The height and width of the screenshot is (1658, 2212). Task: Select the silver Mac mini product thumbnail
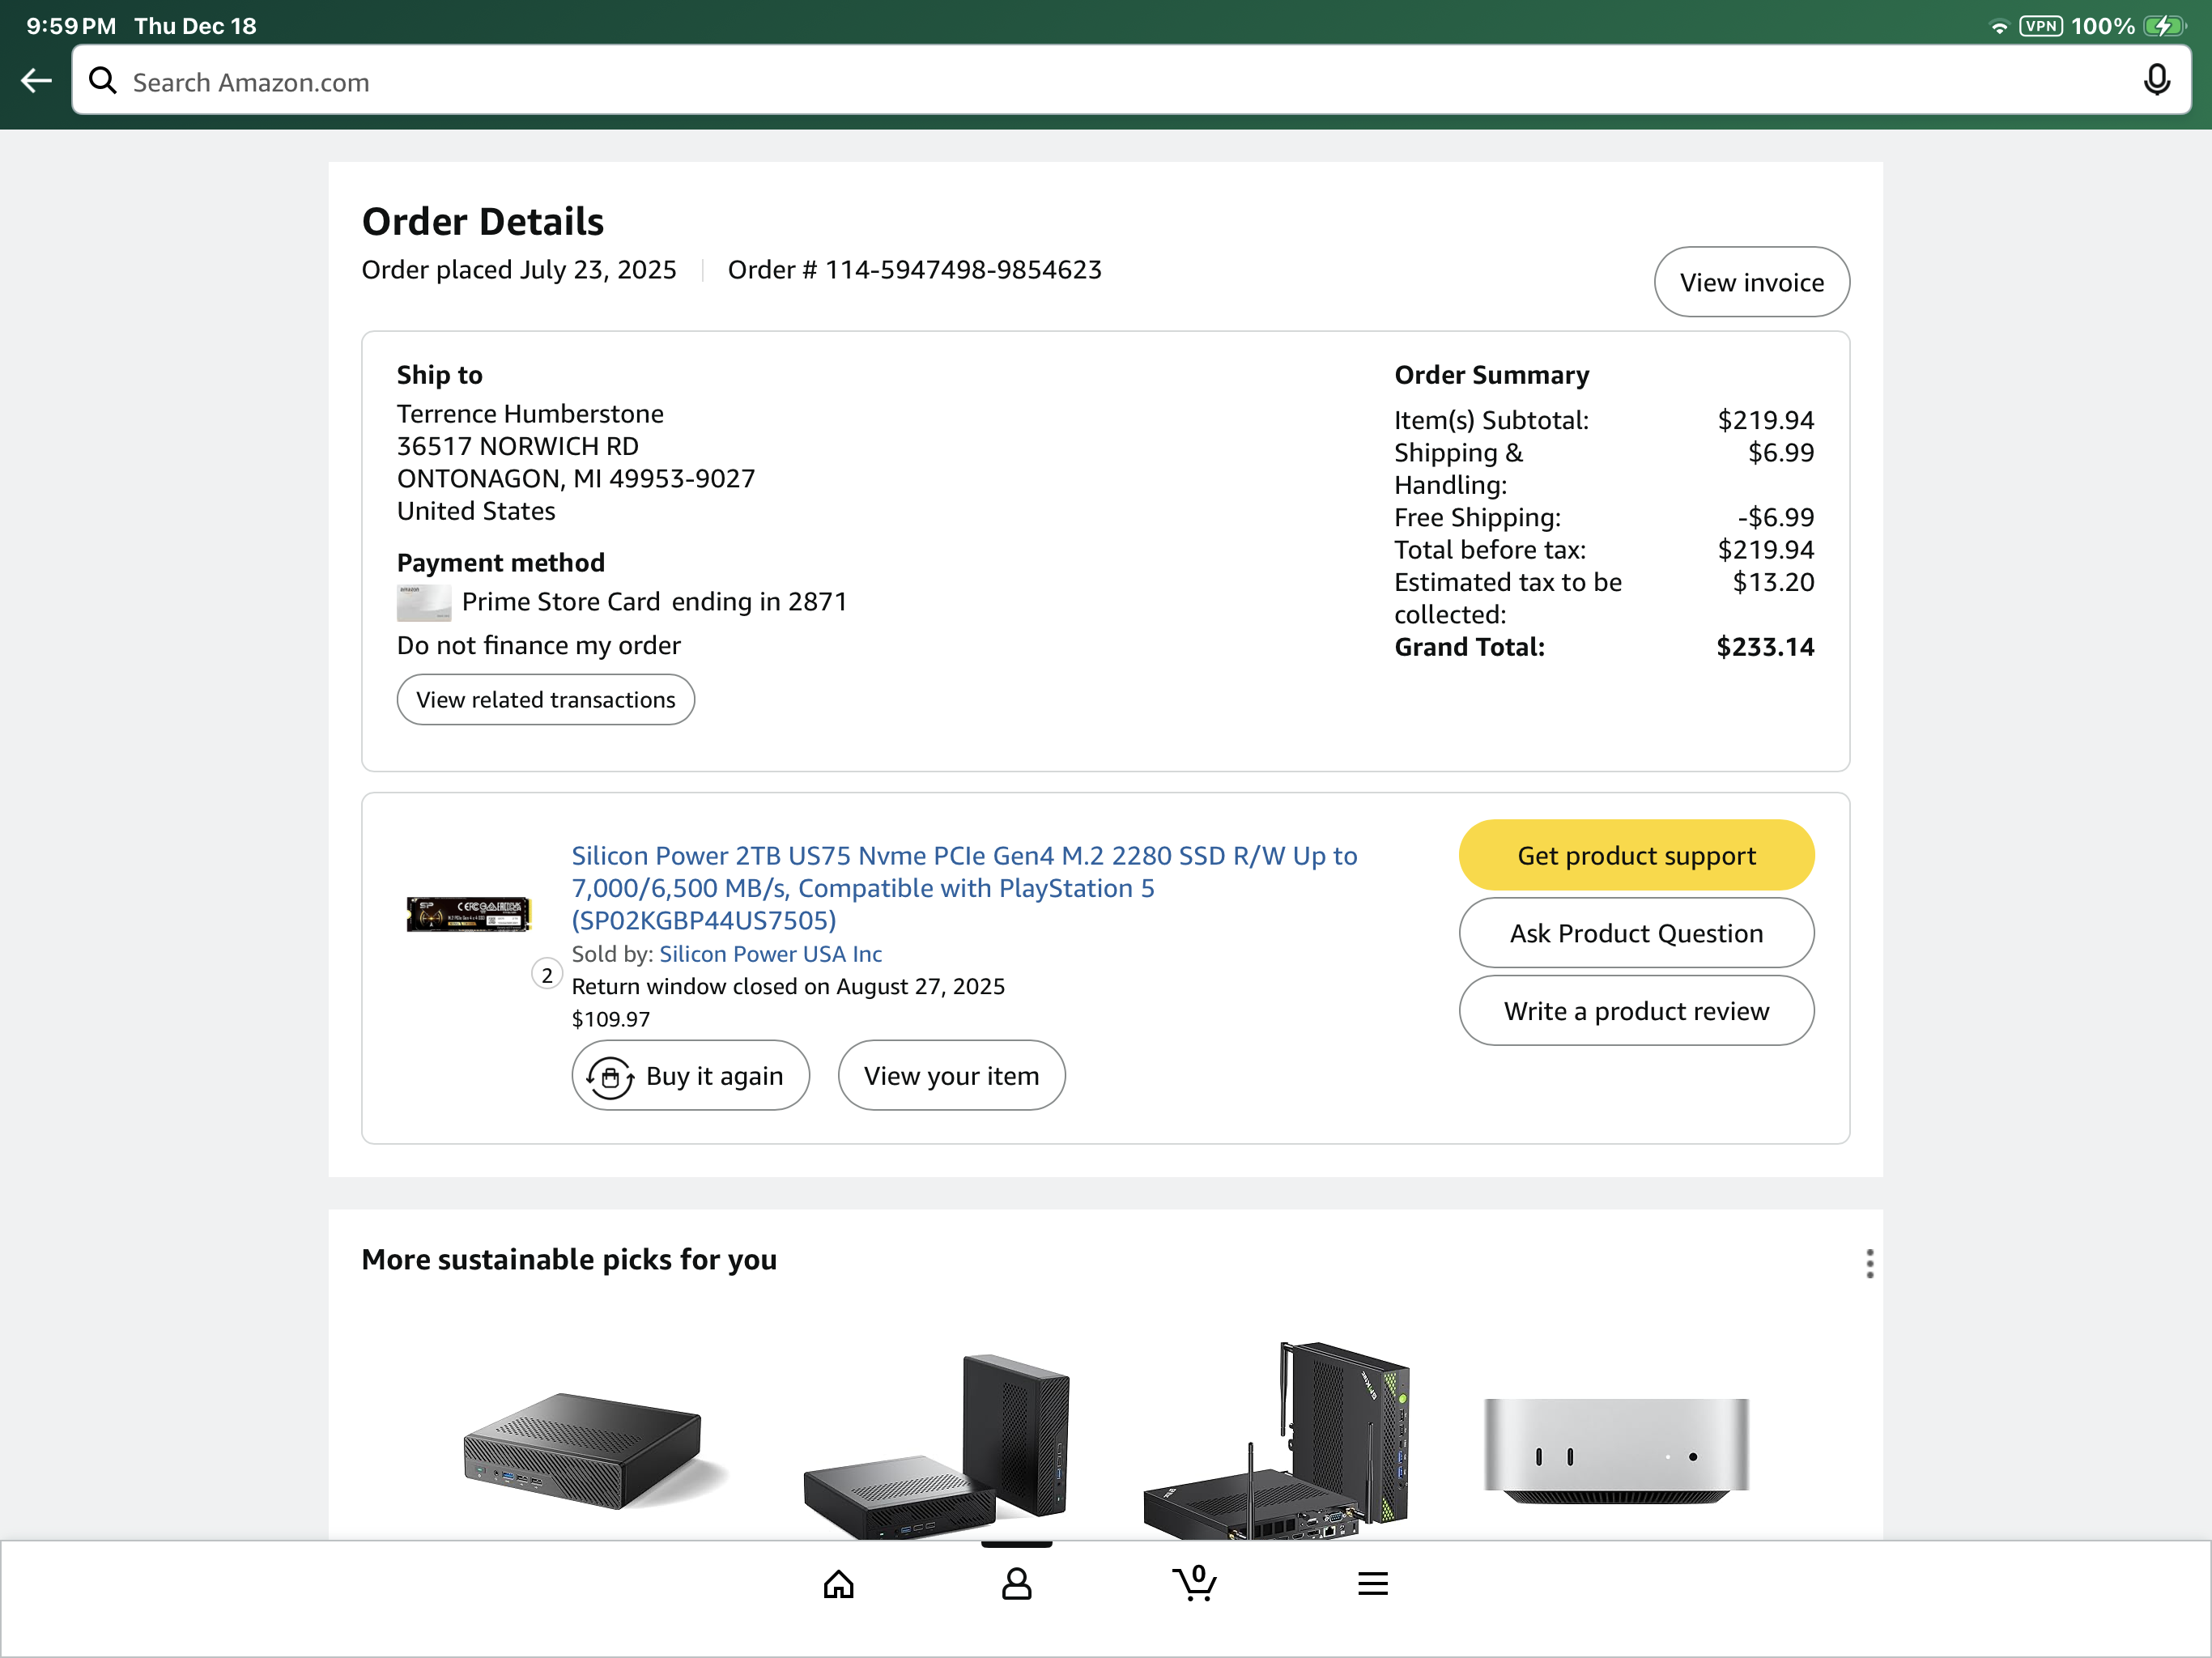point(1616,1448)
